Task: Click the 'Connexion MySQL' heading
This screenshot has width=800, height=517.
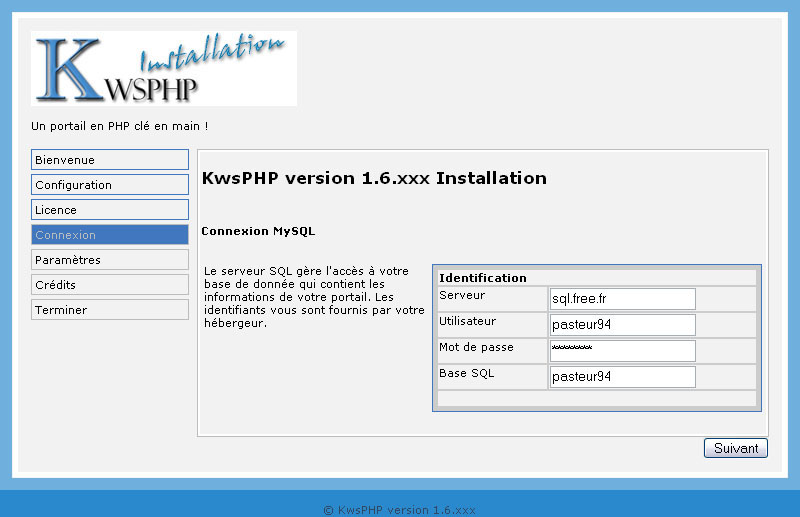Action: pyautogui.click(x=258, y=231)
